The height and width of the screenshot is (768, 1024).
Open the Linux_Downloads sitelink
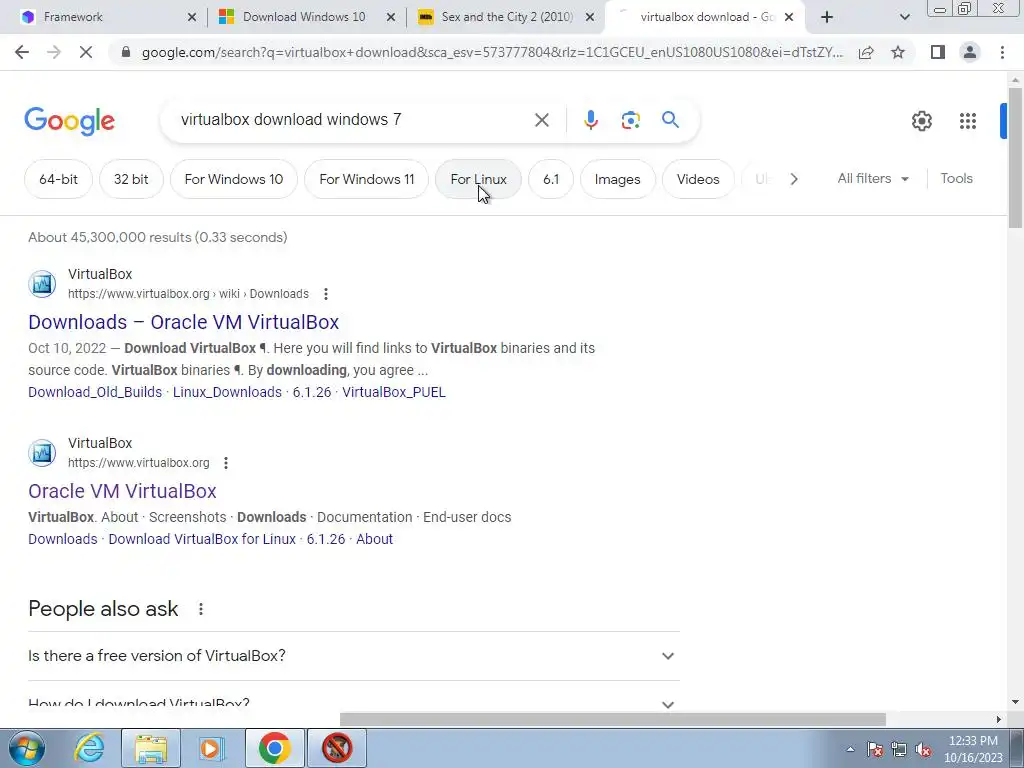[227, 392]
